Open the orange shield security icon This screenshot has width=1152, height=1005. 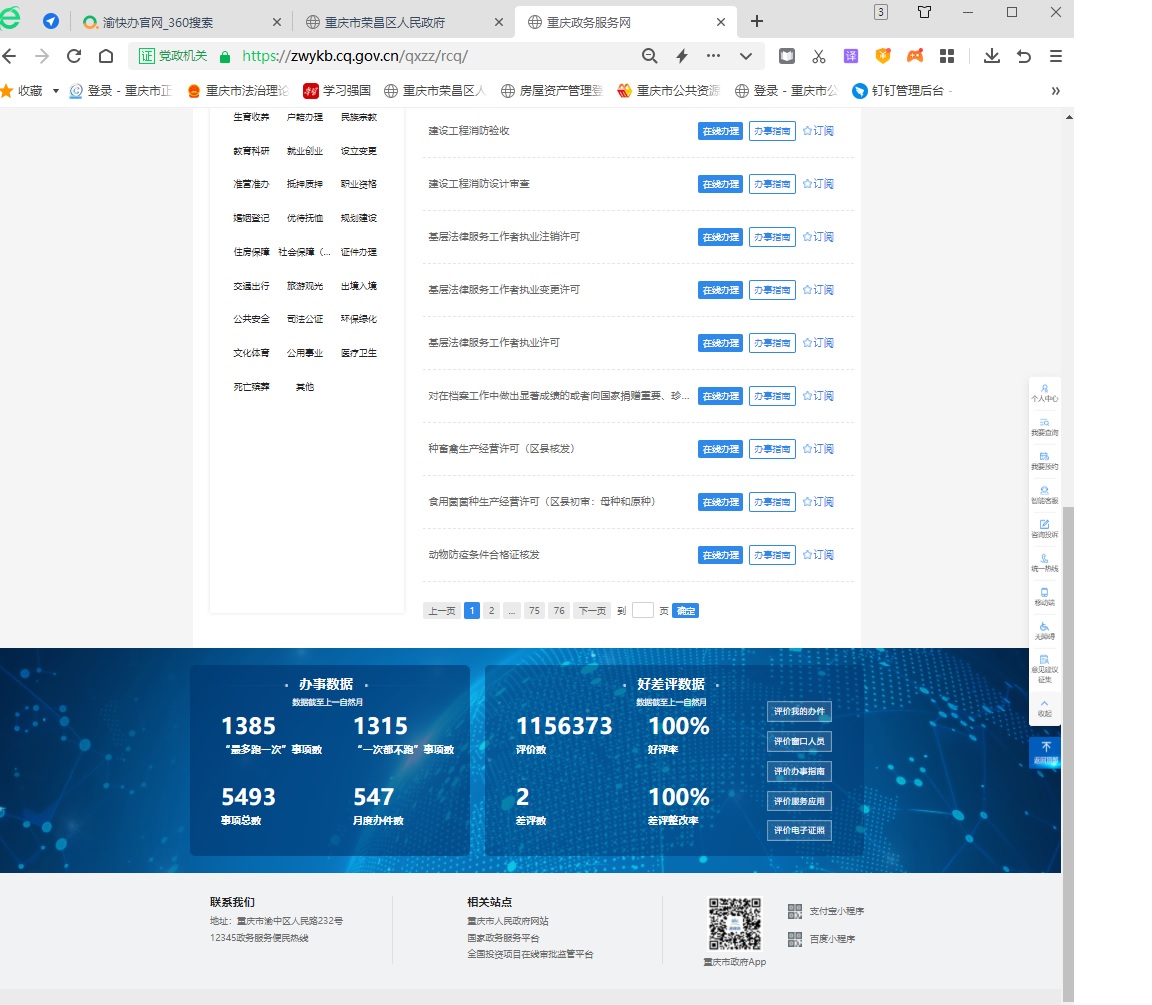coord(883,56)
